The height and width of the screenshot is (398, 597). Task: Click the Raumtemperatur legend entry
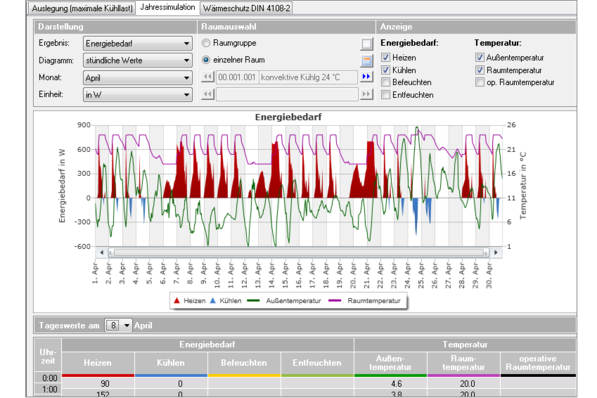365,300
